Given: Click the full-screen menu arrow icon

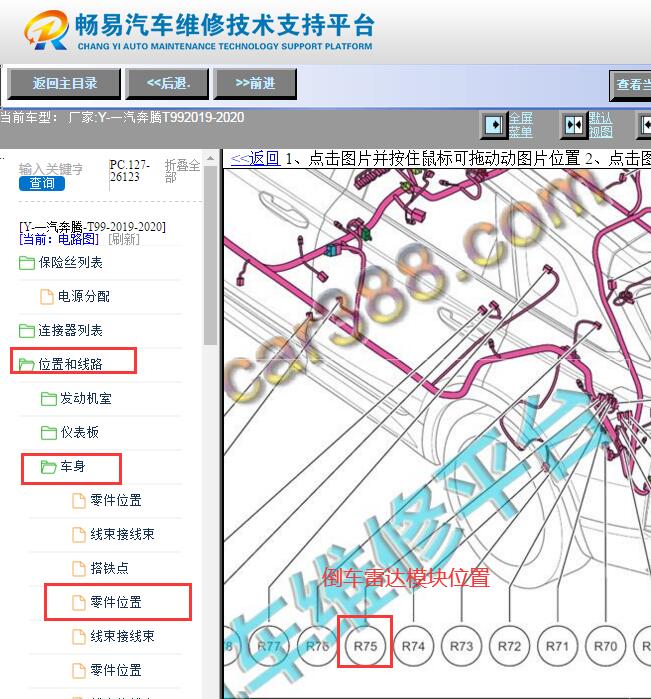Looking at the screenshot, I should (x=494, y=125).
